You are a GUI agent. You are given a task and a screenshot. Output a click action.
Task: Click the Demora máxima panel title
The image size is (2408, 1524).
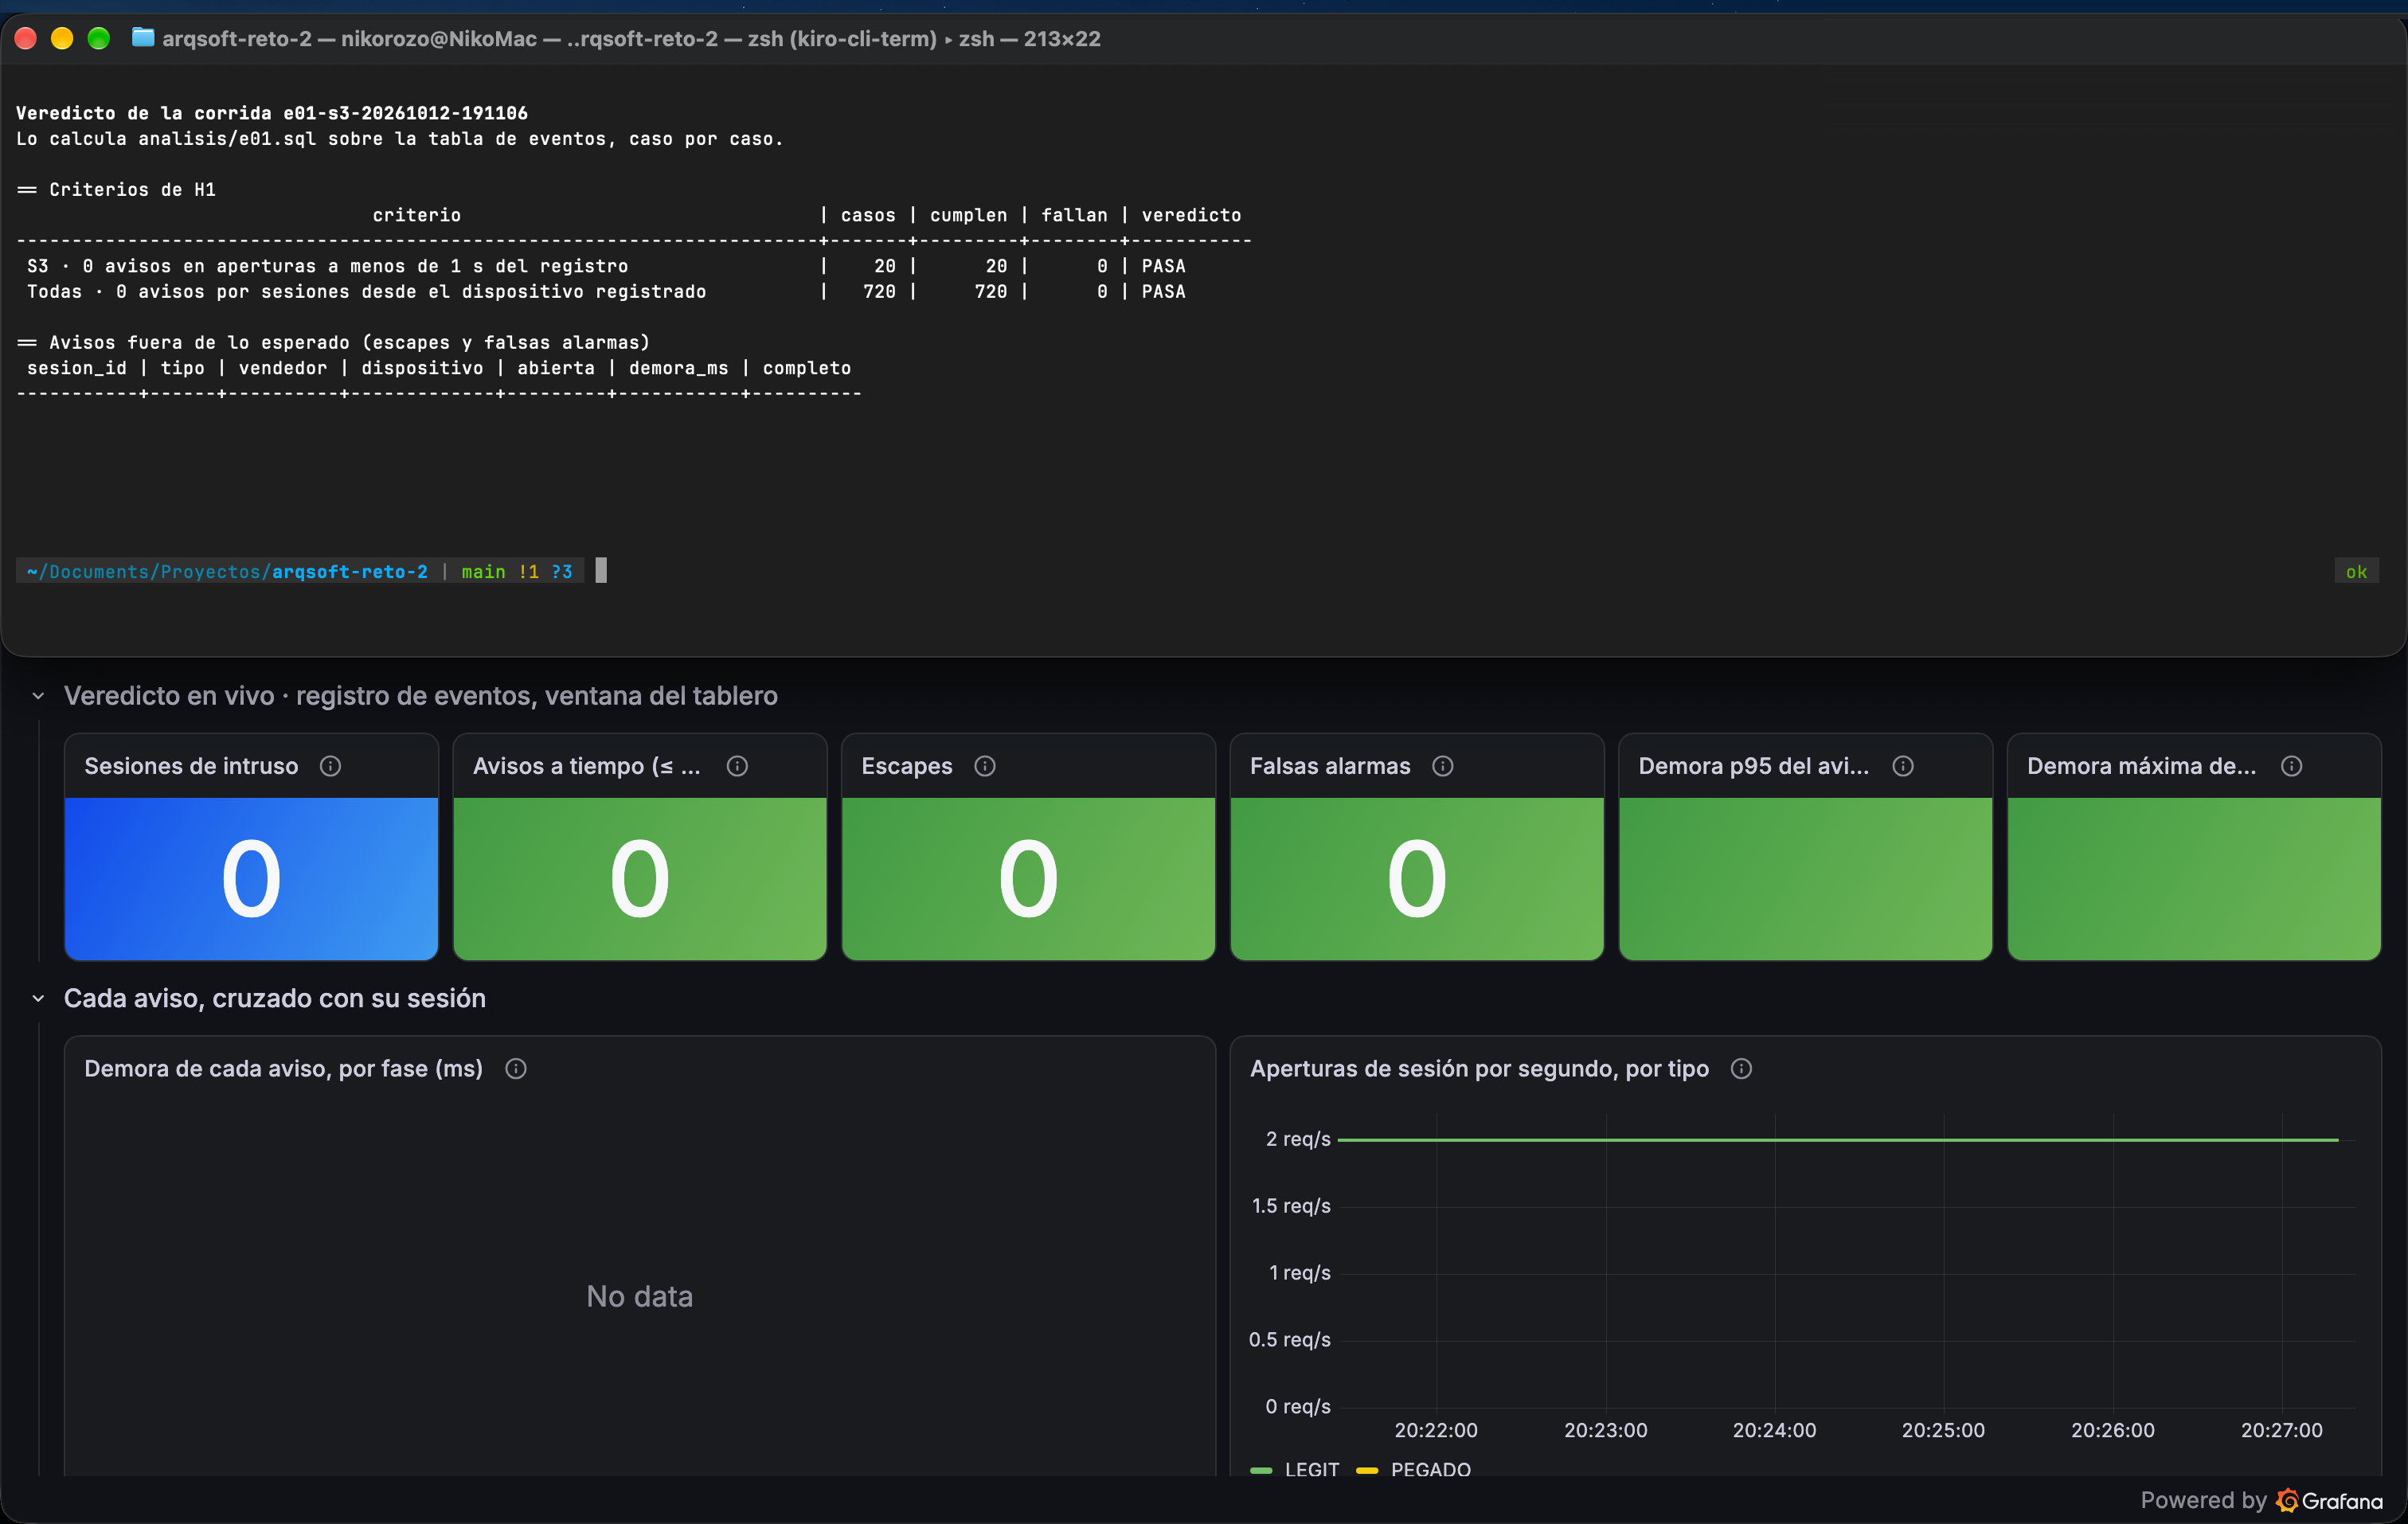point(2142,766)
